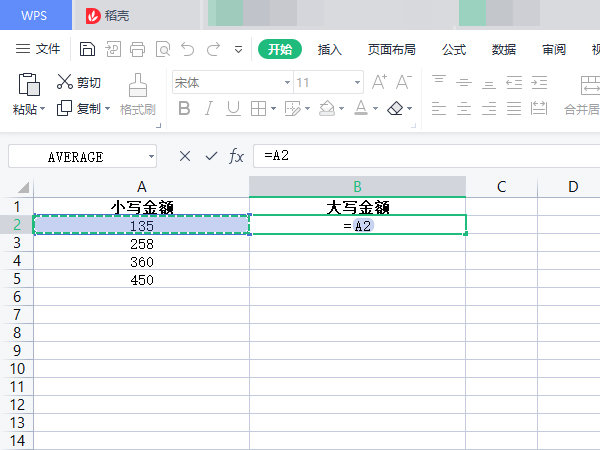This screenshot has height=450, width=600.
Task: Click in the formula bar =A2
Action: [426, 156]
